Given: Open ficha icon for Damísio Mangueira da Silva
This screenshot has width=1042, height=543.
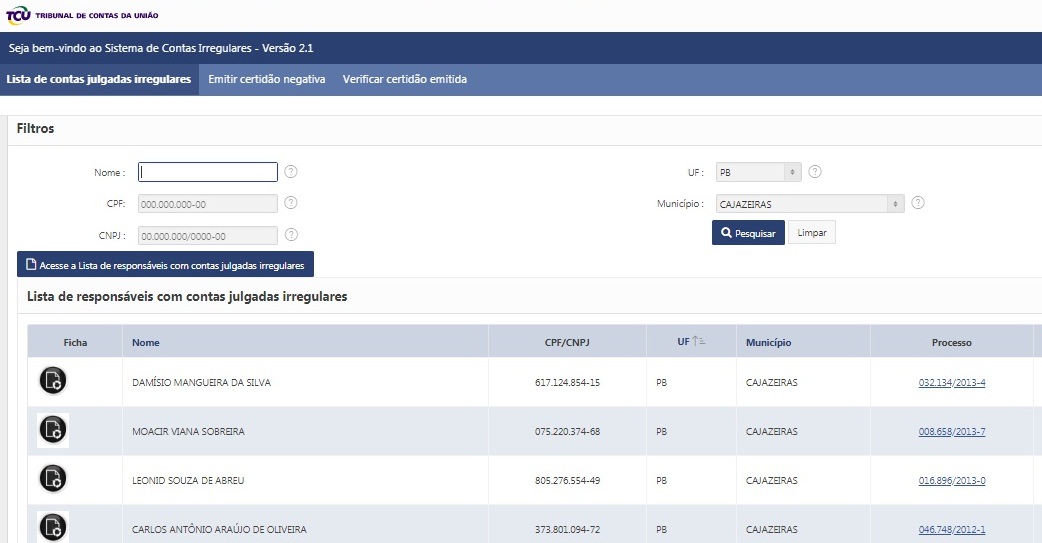Looking at the screenshot, I should (x=53, y=381).
